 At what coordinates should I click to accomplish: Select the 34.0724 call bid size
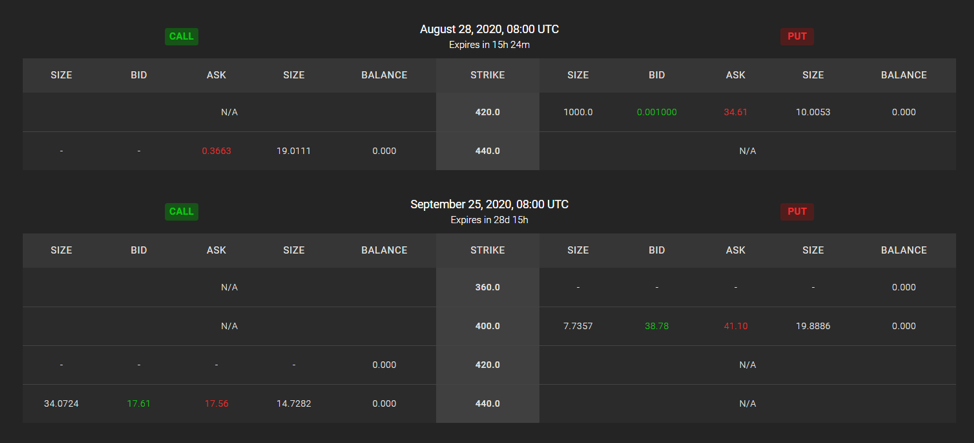61,404
